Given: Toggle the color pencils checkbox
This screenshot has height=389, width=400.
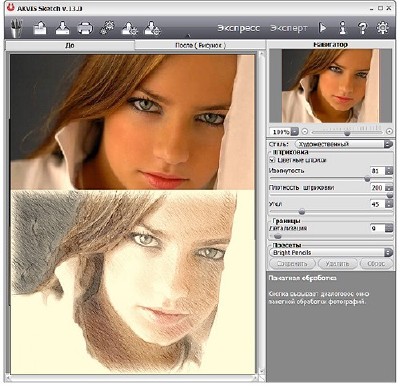Looking at the screenshot, I should [272, 160].
